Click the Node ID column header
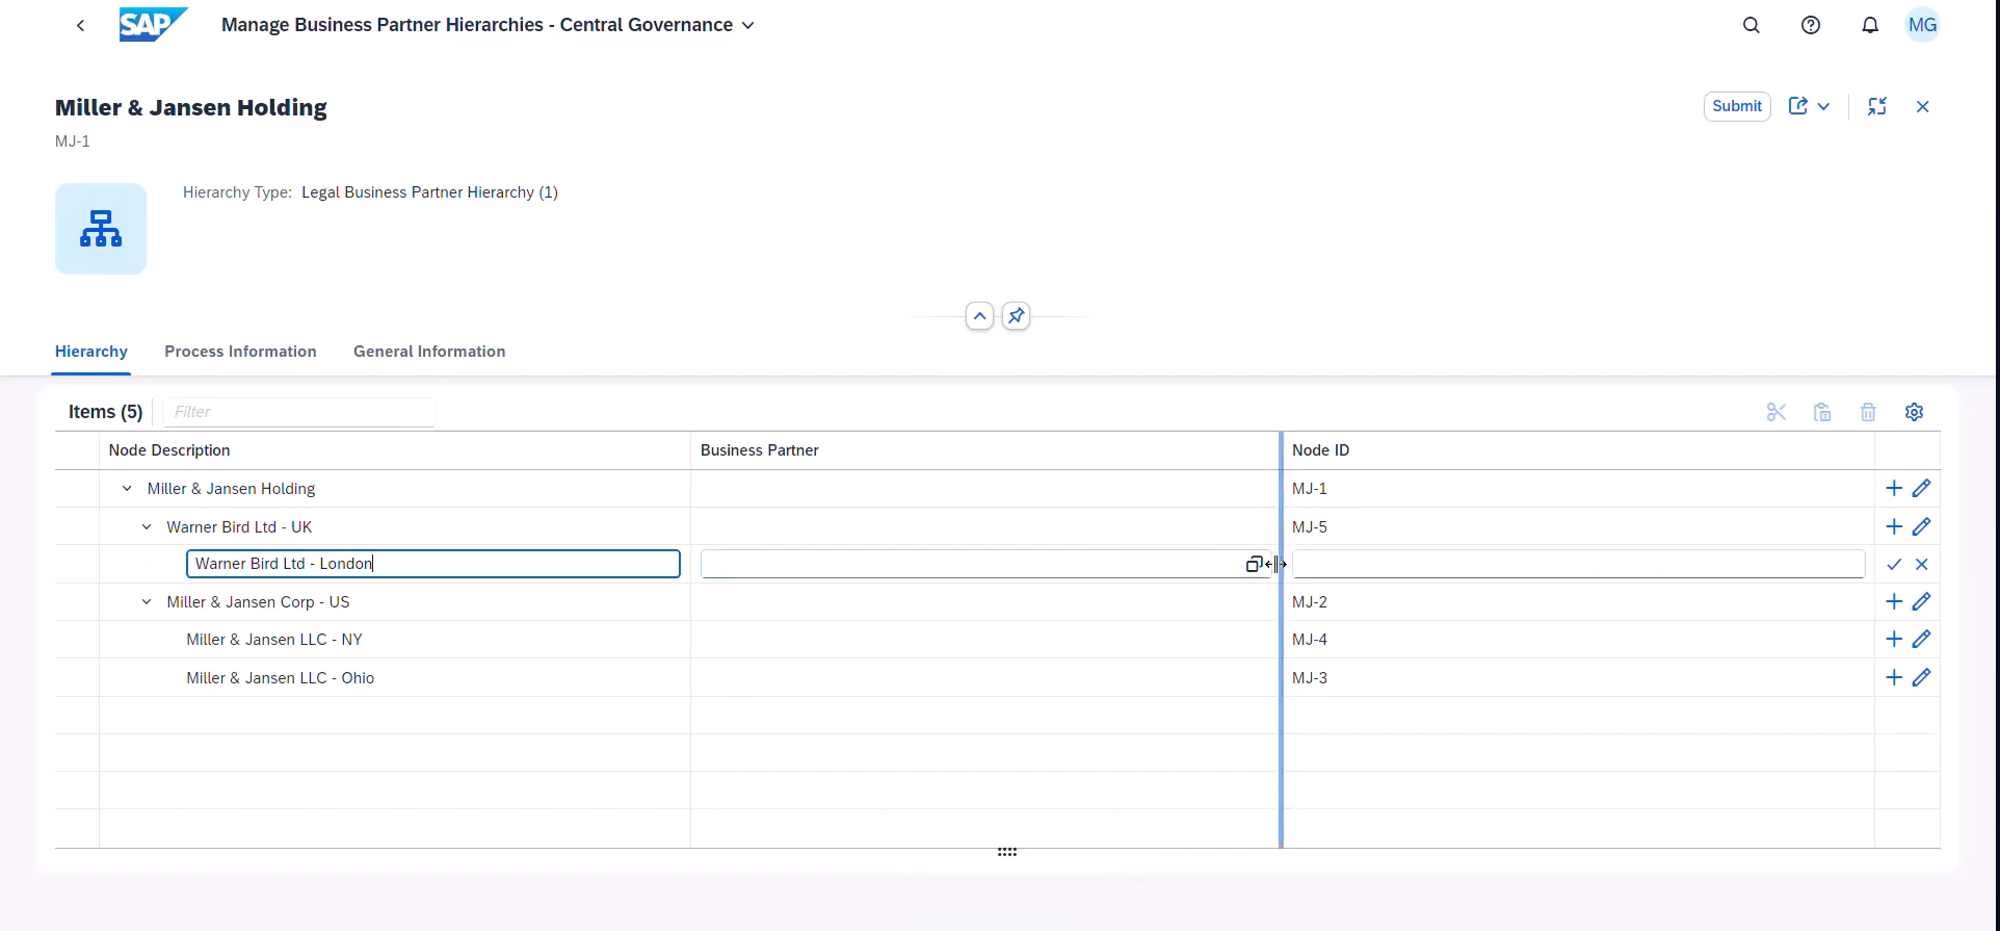 coord(1578,450)
